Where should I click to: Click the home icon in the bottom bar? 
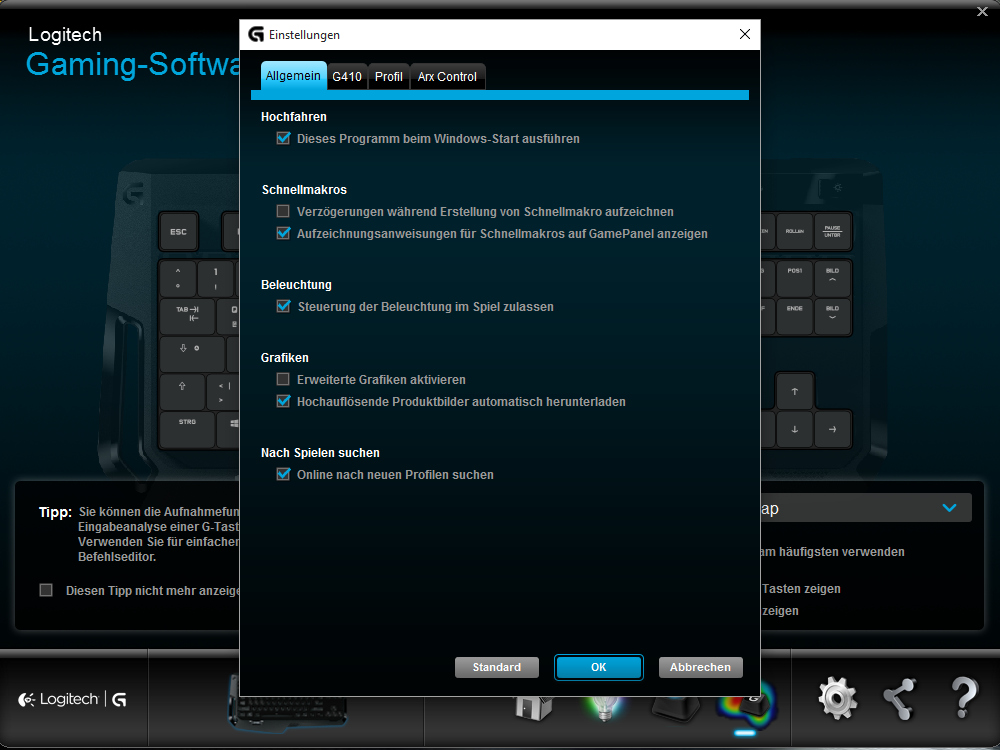tap(534, 709)
